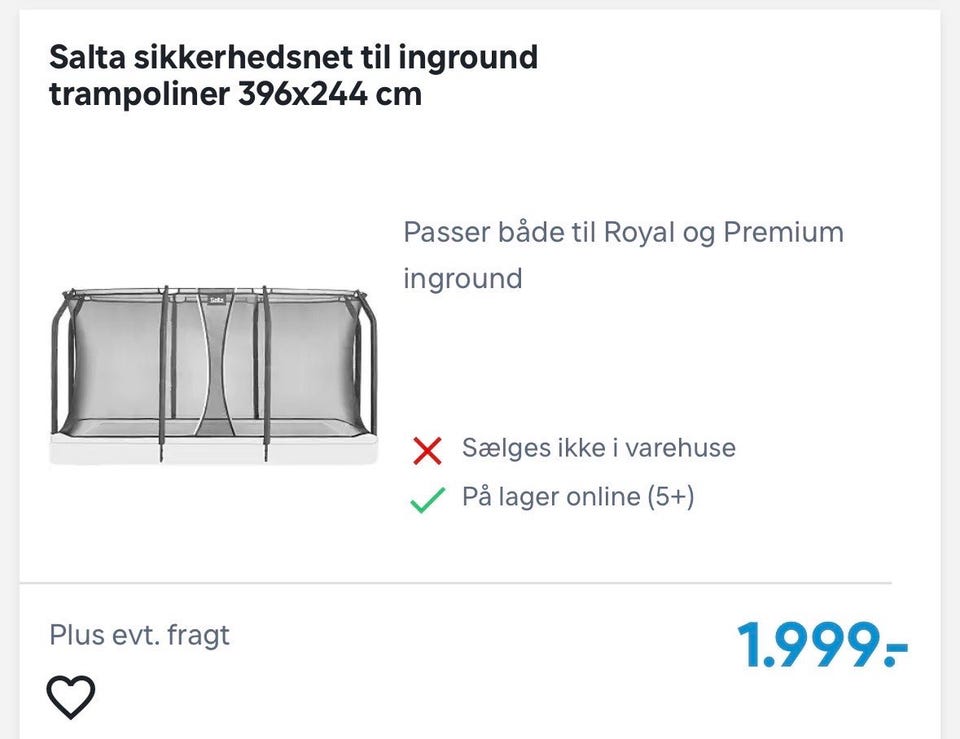960x739 pixels.
Task: Click 'inground' on the description's second line
Action: [463, 278]
